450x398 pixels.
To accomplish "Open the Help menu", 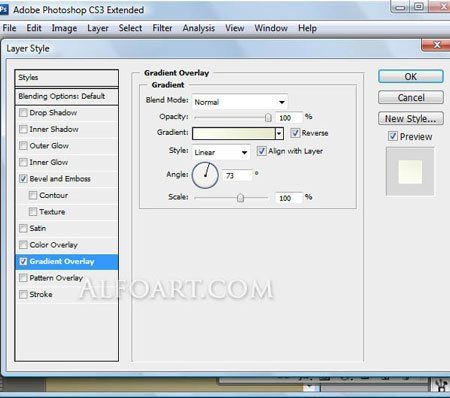I will [x=307, y=28].
